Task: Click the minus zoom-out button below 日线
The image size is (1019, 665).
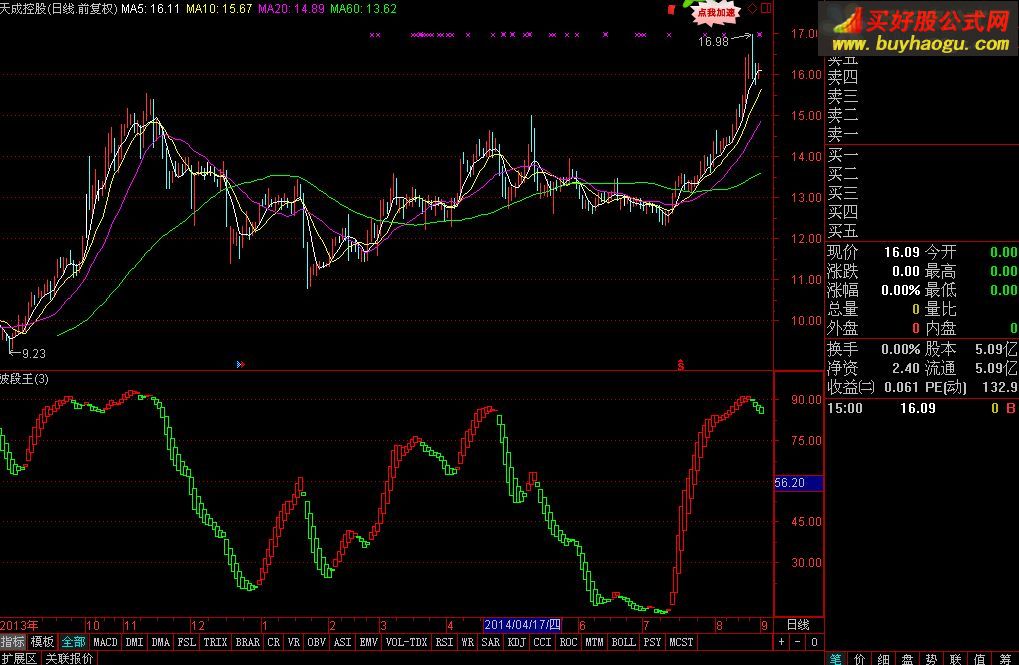Action: pos(798,642)
